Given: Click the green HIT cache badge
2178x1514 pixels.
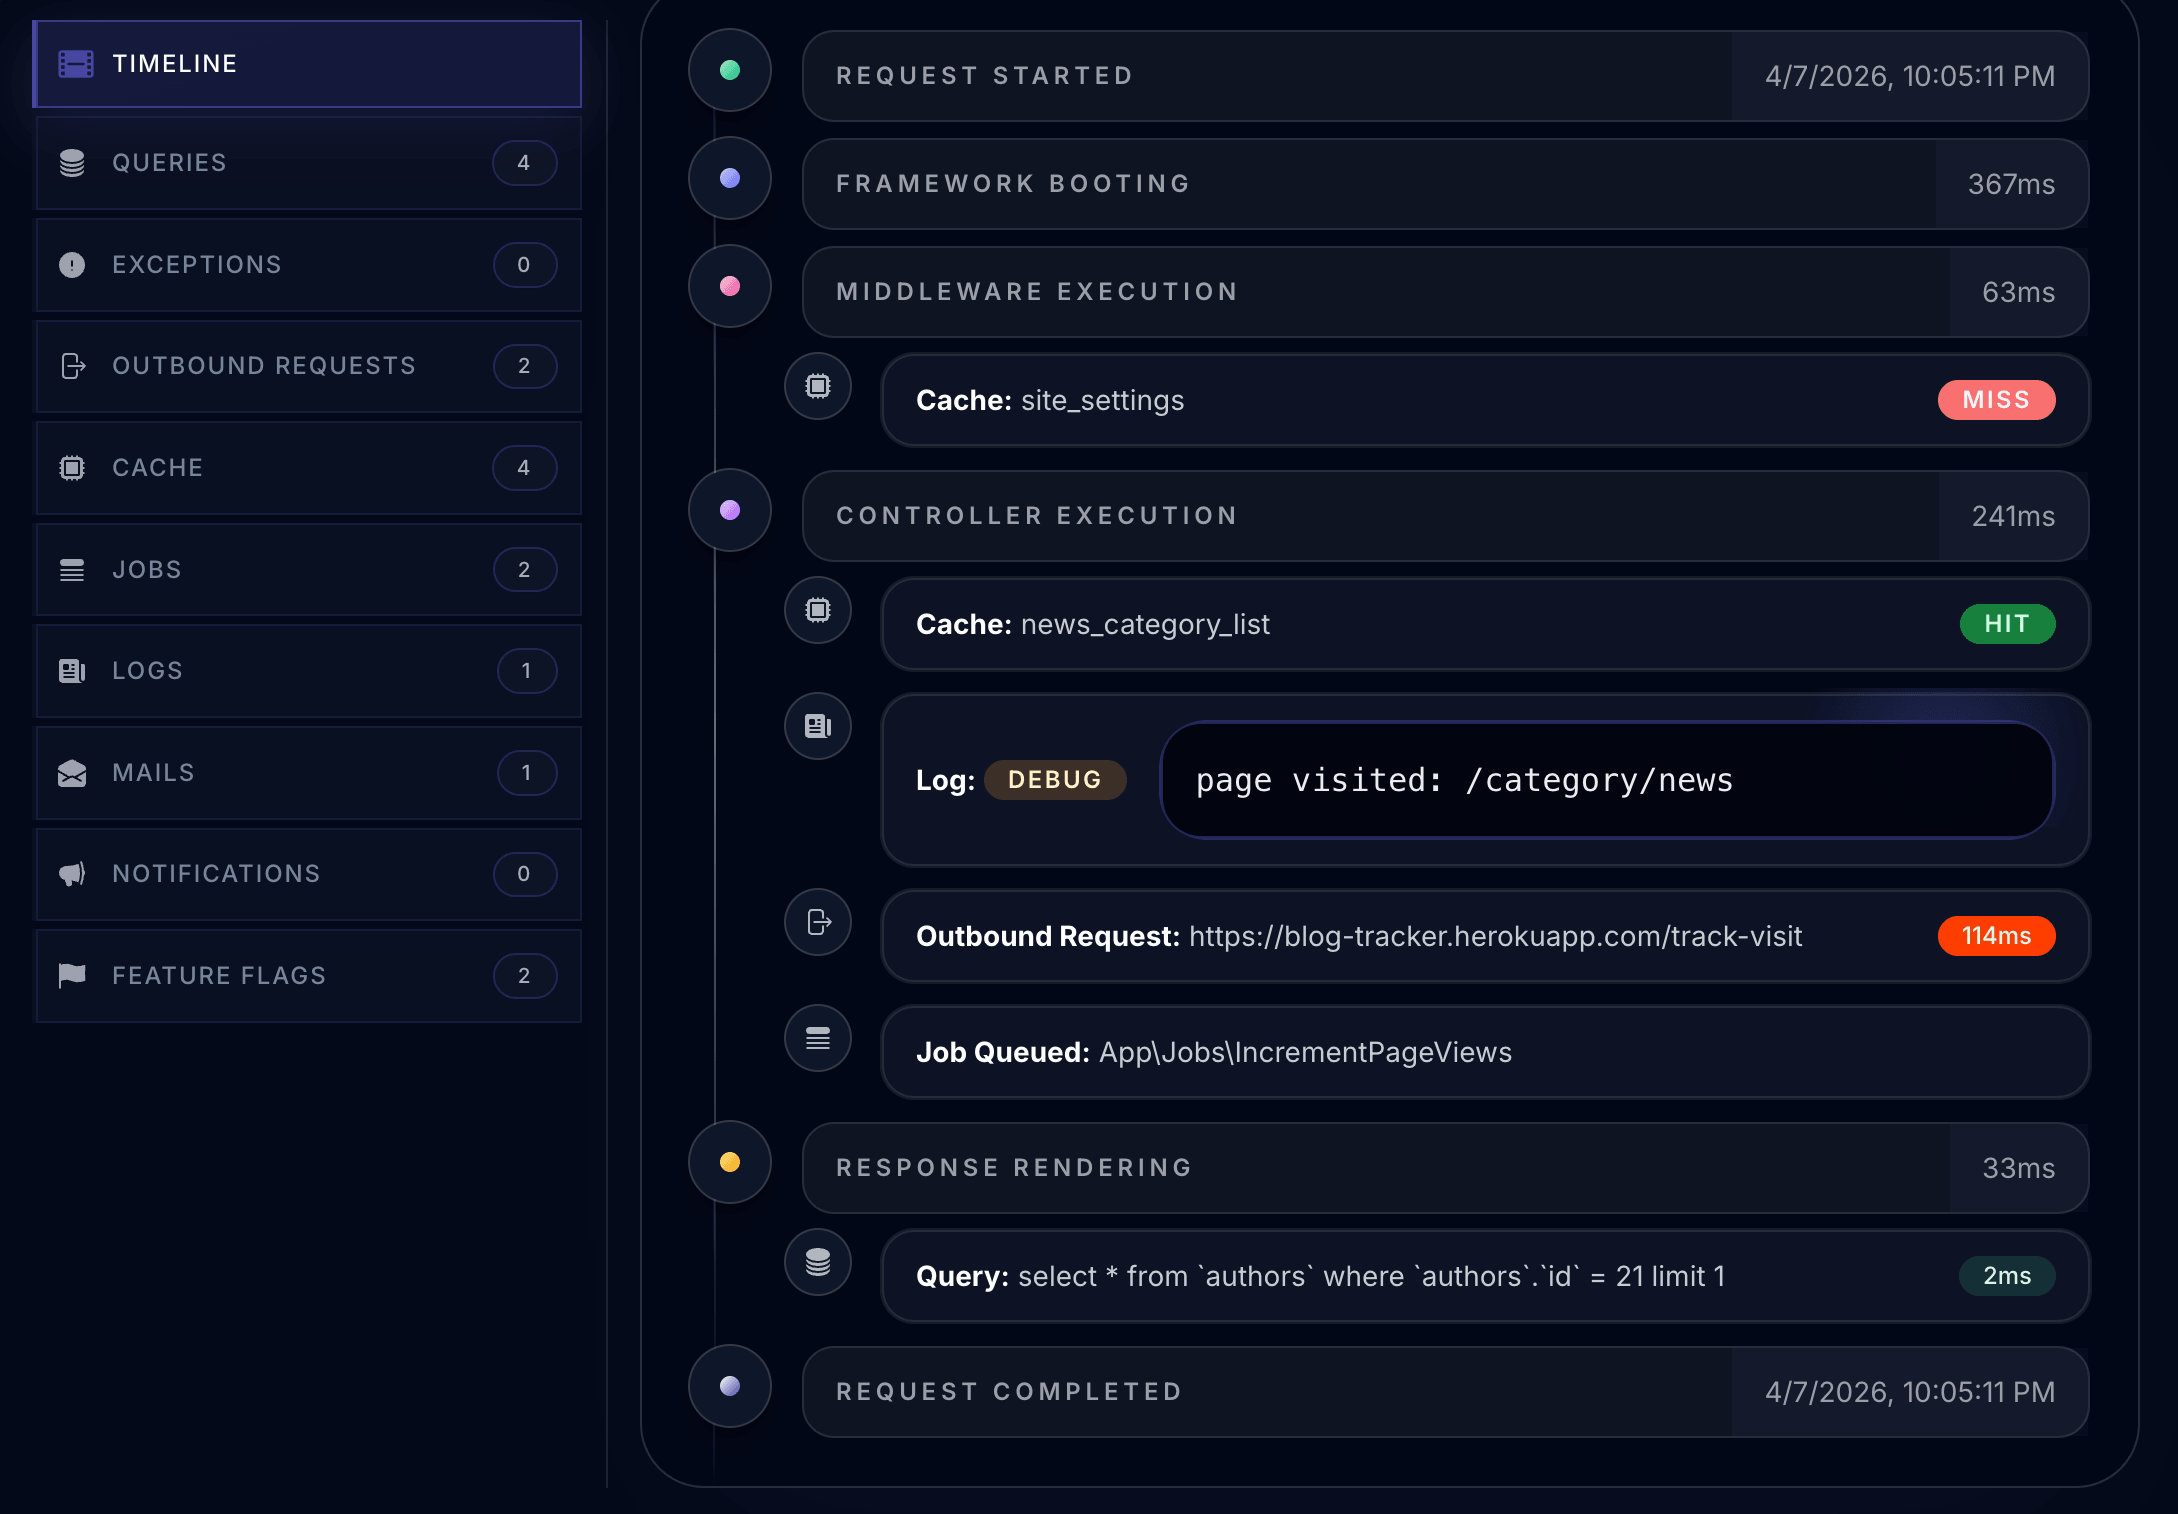Looking at the screenshot, I should tap(2006, 624).
